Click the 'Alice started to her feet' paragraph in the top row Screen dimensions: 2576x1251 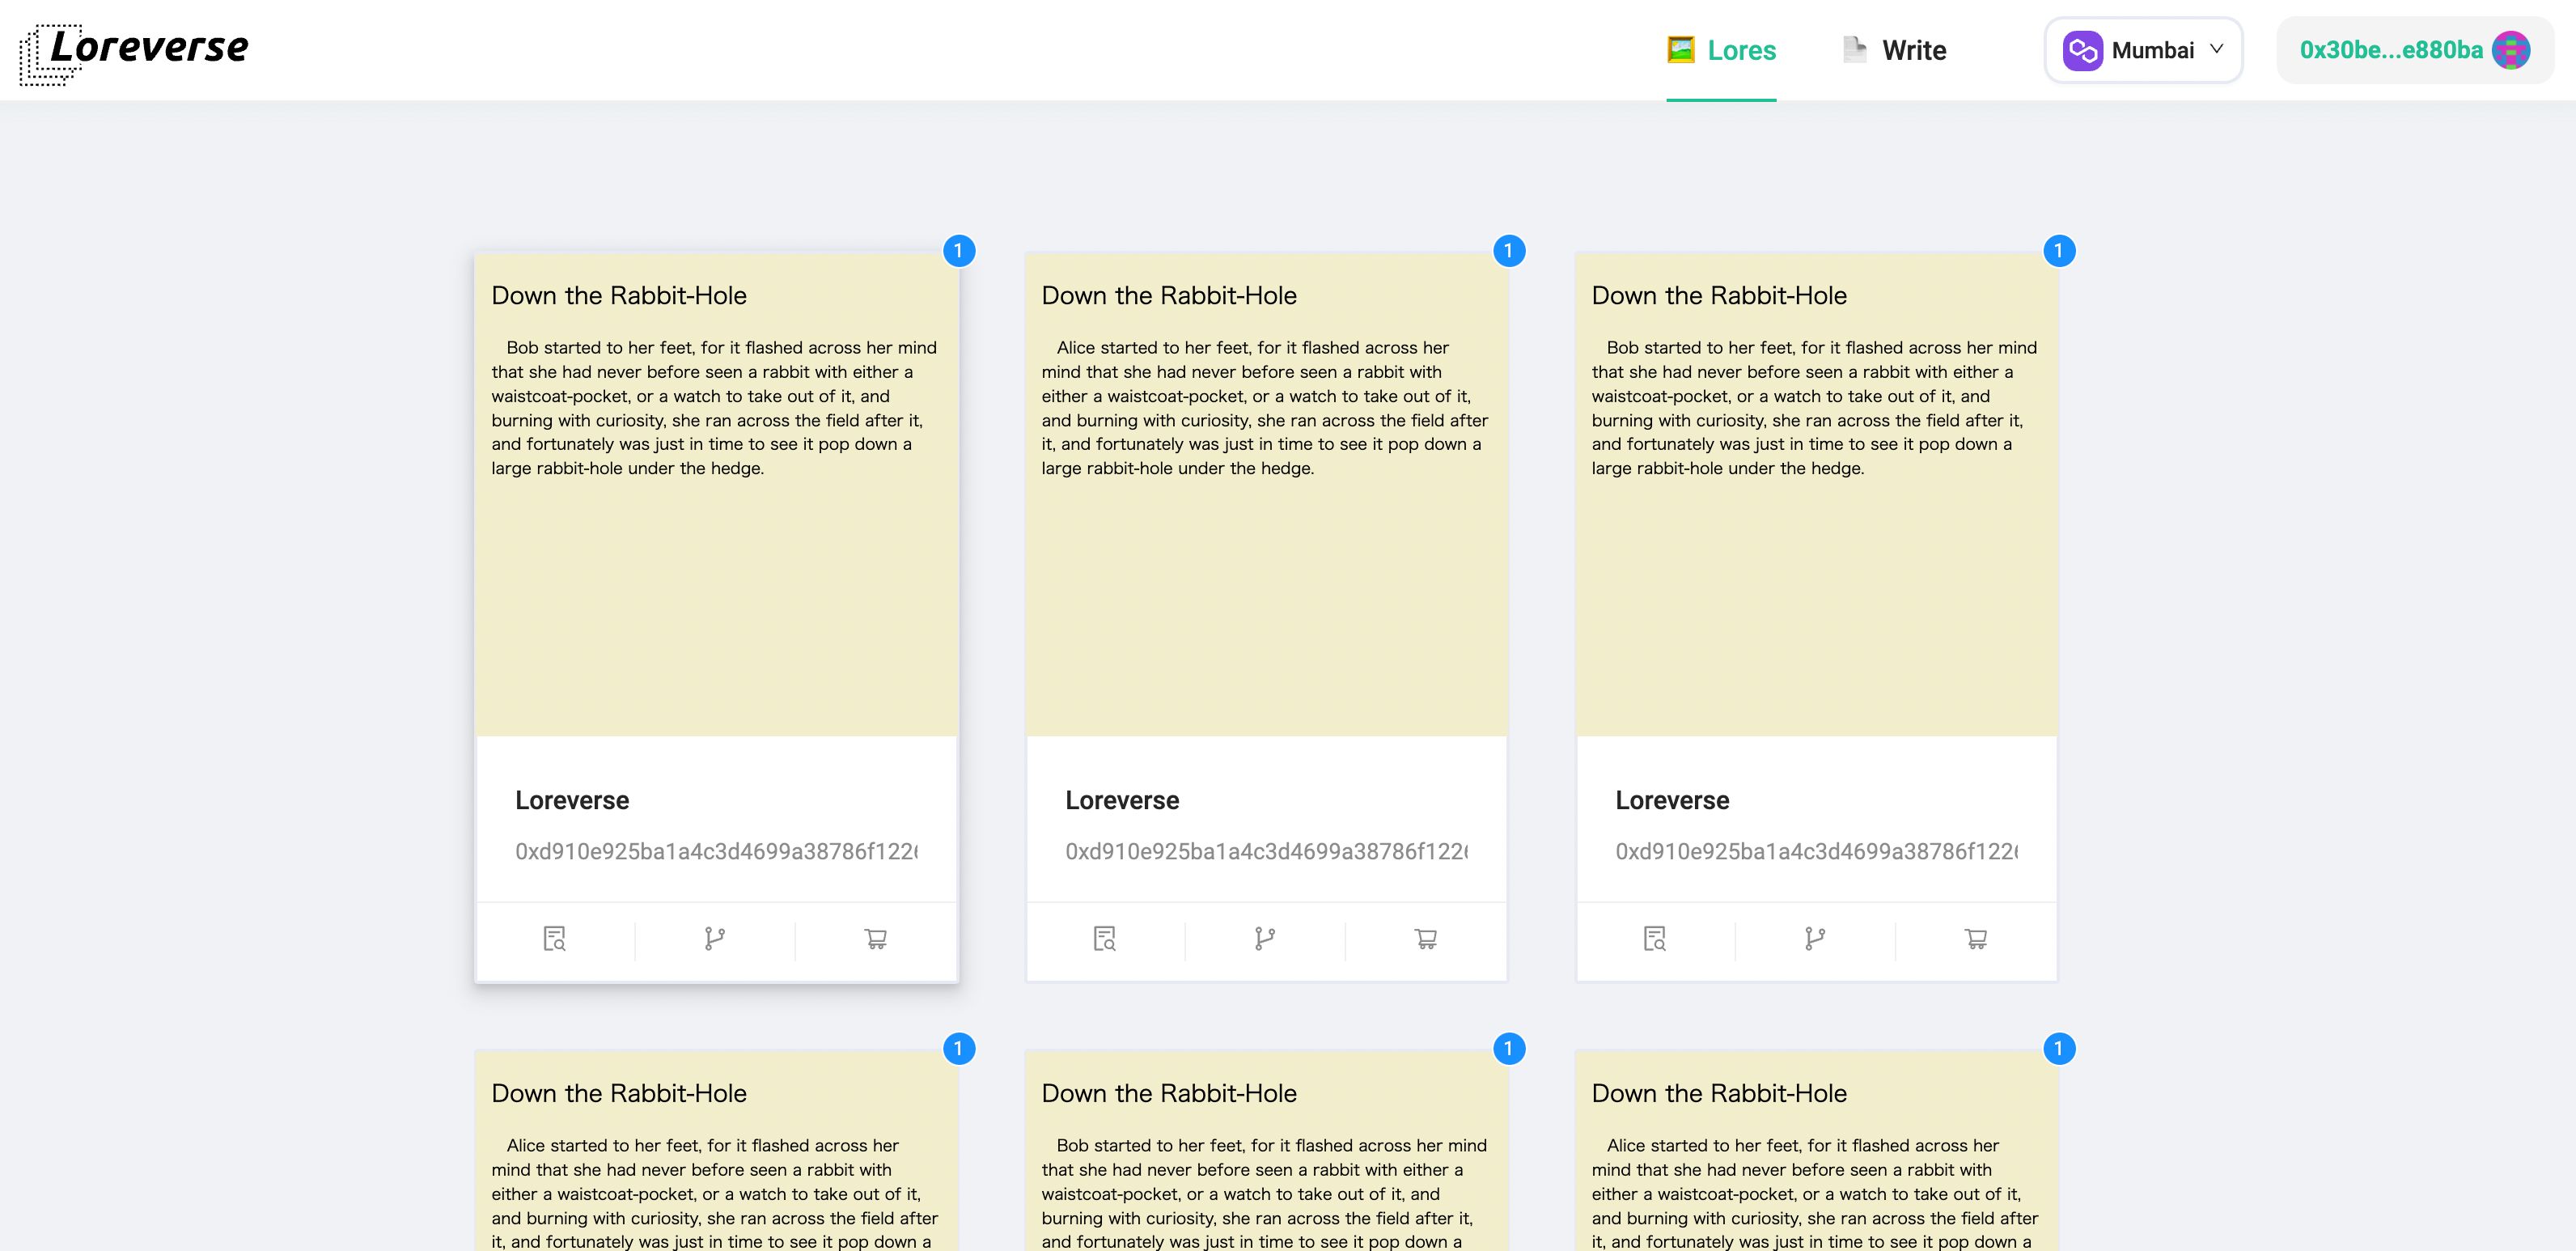coord(1265,408)
